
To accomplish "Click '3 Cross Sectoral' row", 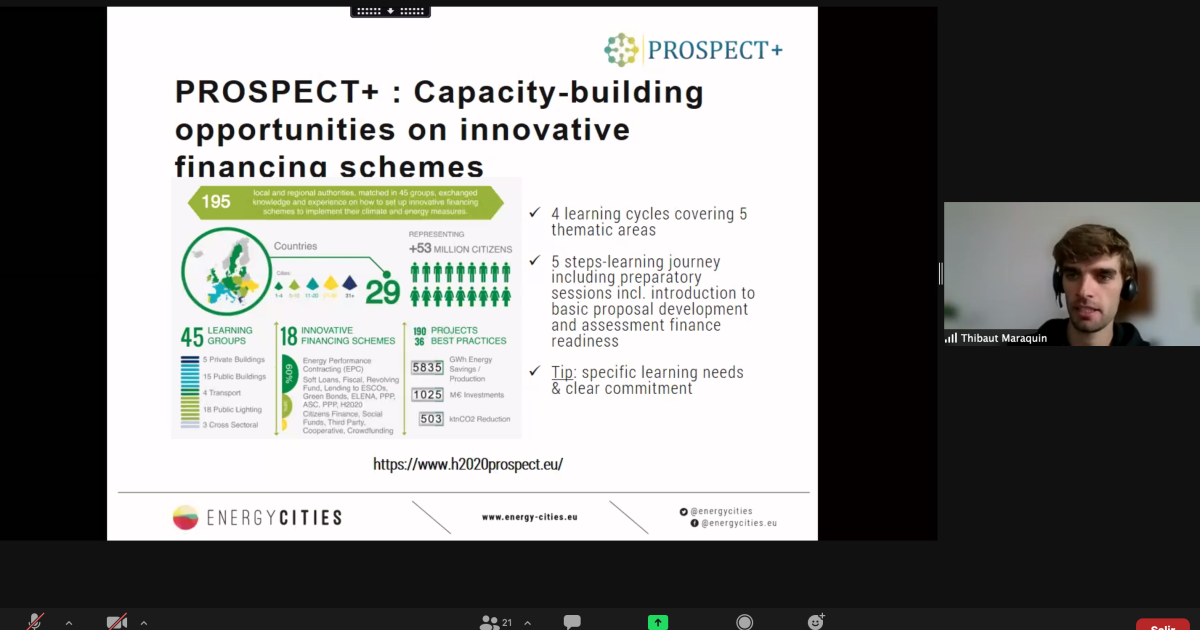I will [231, 425].
